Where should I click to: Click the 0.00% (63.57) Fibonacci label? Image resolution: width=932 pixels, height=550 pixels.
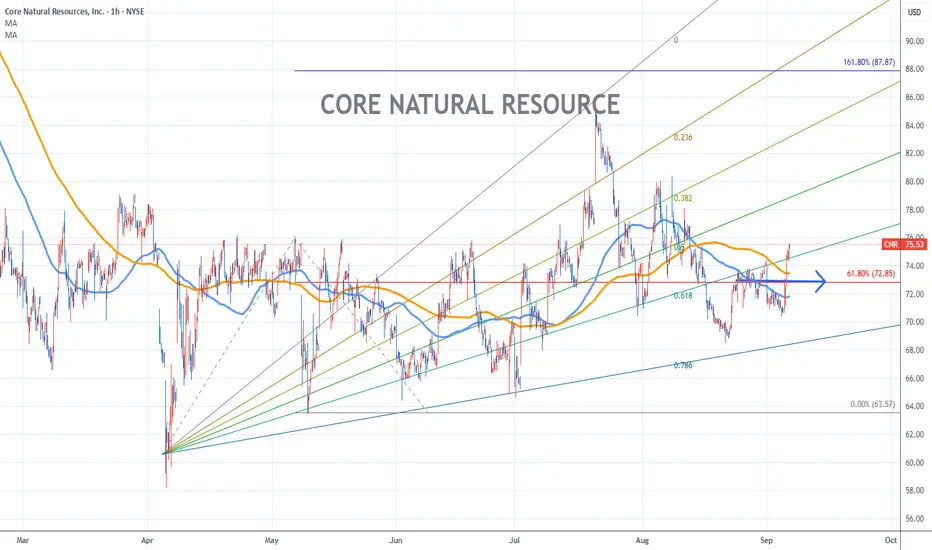872,404
